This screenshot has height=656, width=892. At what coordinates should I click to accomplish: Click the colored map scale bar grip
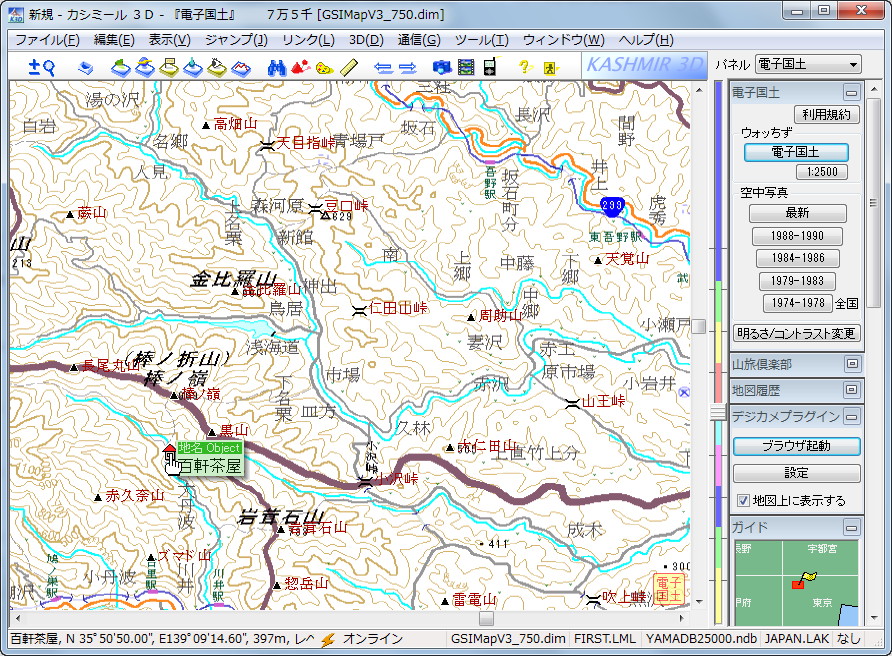tap(718, 412)
